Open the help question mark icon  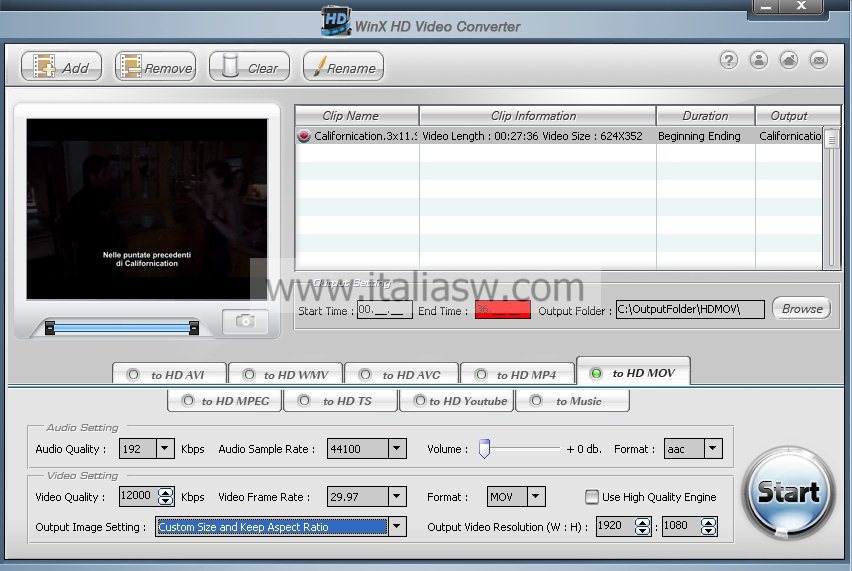(x=729, y=60)
